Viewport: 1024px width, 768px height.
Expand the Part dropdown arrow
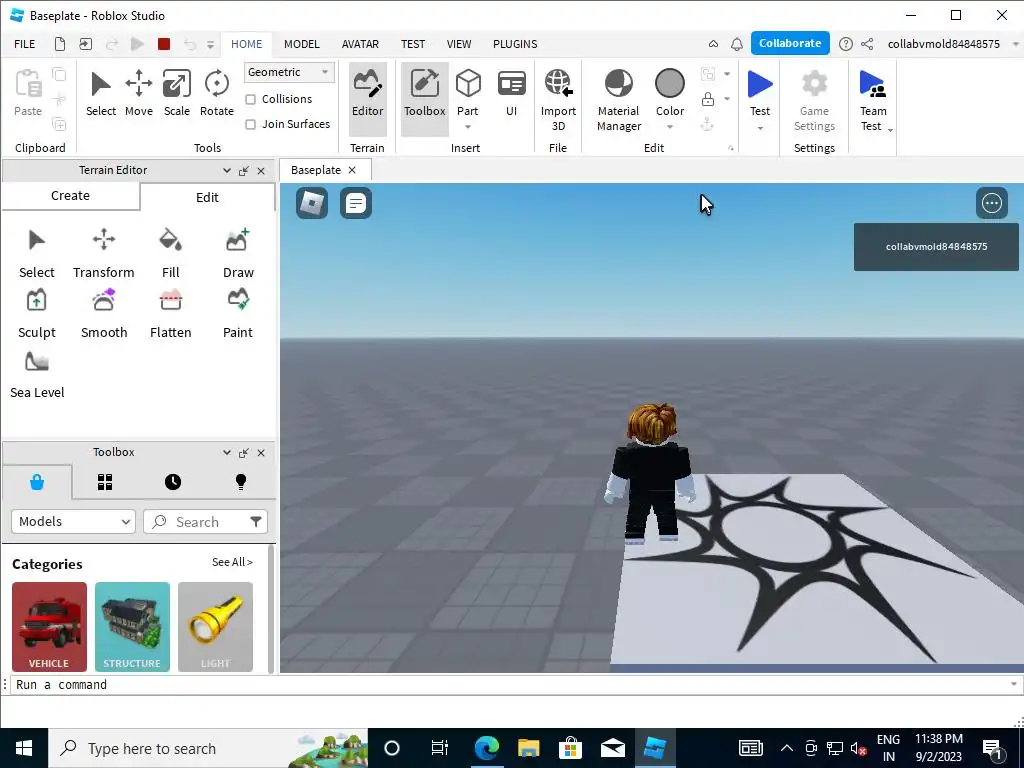tap(468, 127)
